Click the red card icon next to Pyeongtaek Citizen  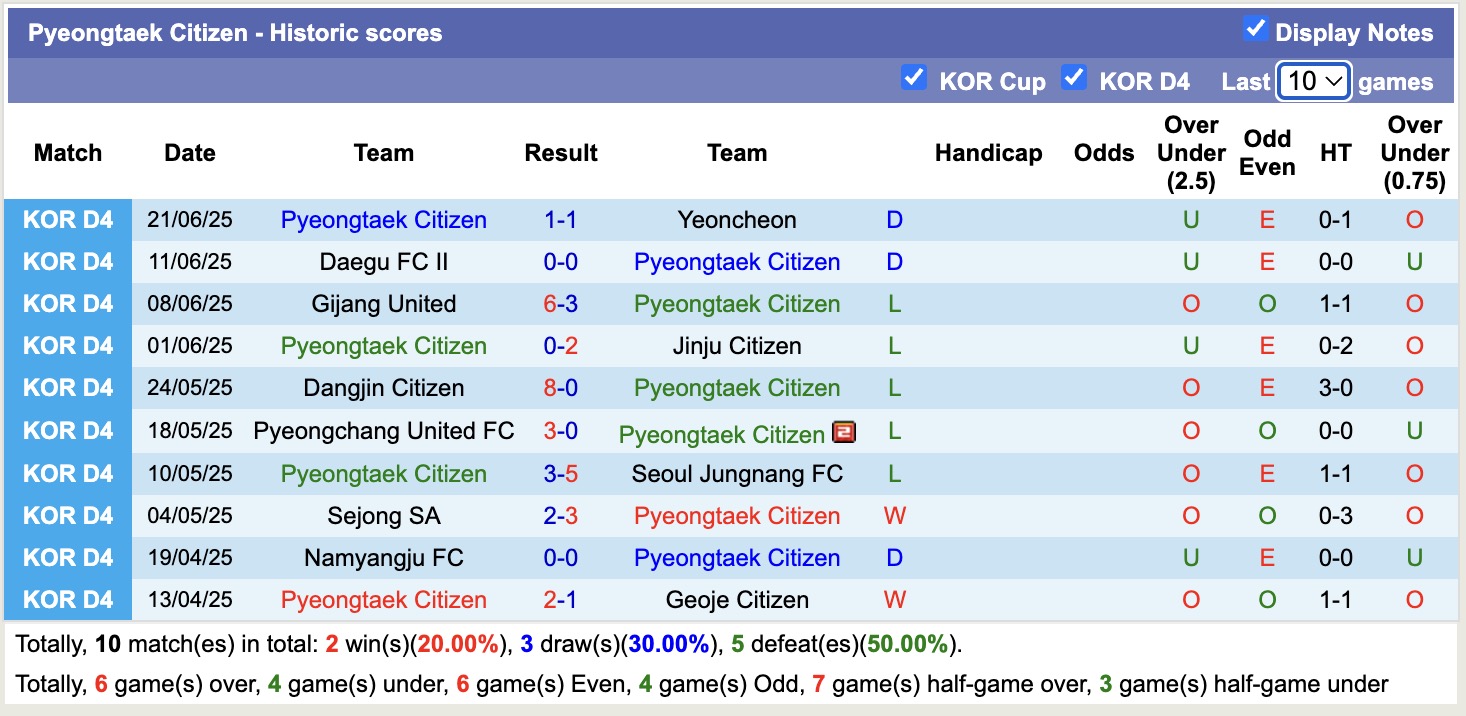point(844,433)
